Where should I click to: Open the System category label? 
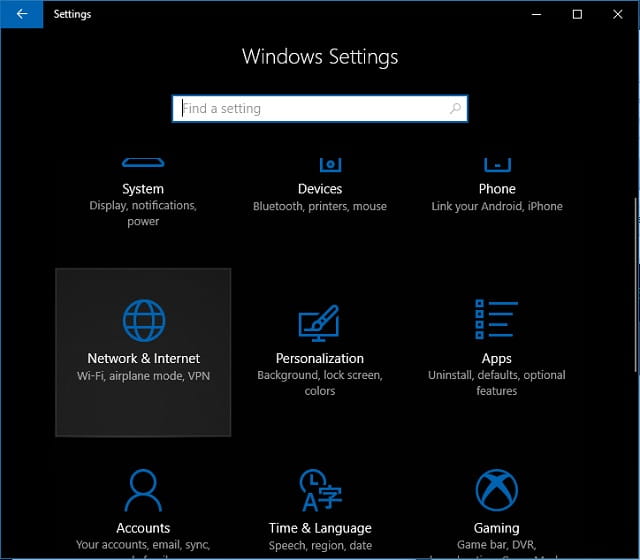[x=143, y=189]
